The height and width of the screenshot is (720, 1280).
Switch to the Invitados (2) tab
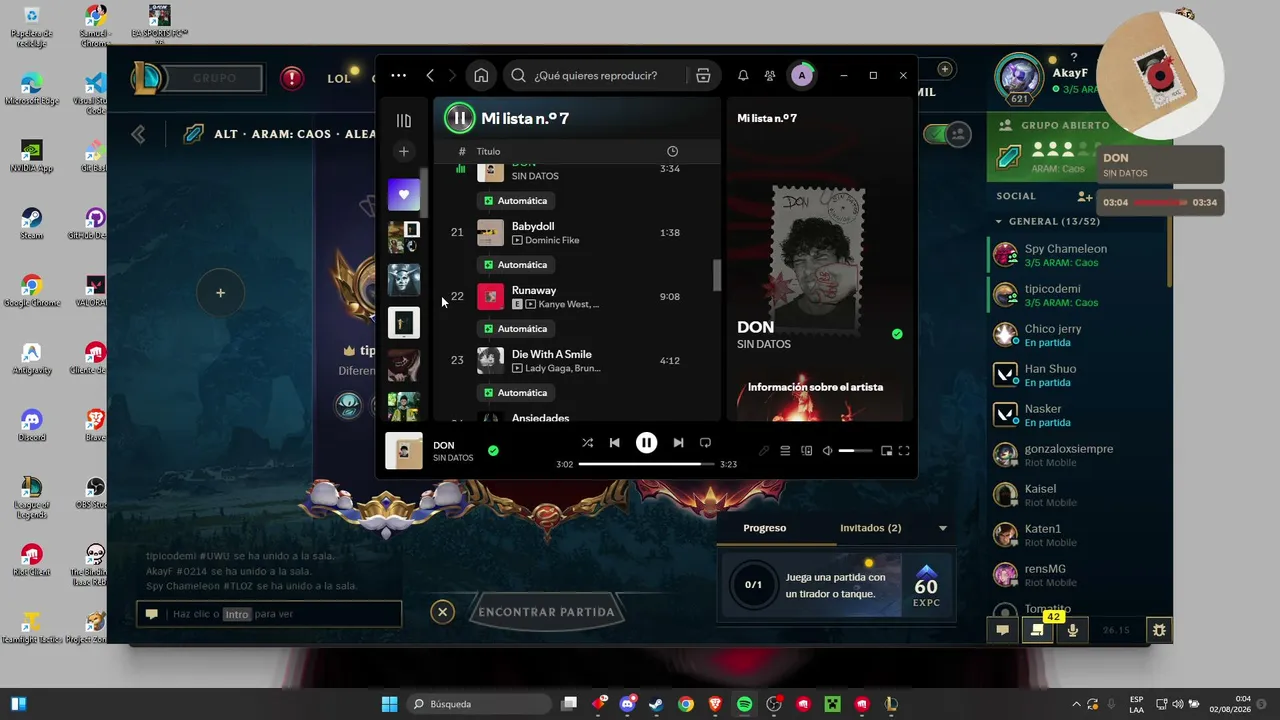point(871,528)
